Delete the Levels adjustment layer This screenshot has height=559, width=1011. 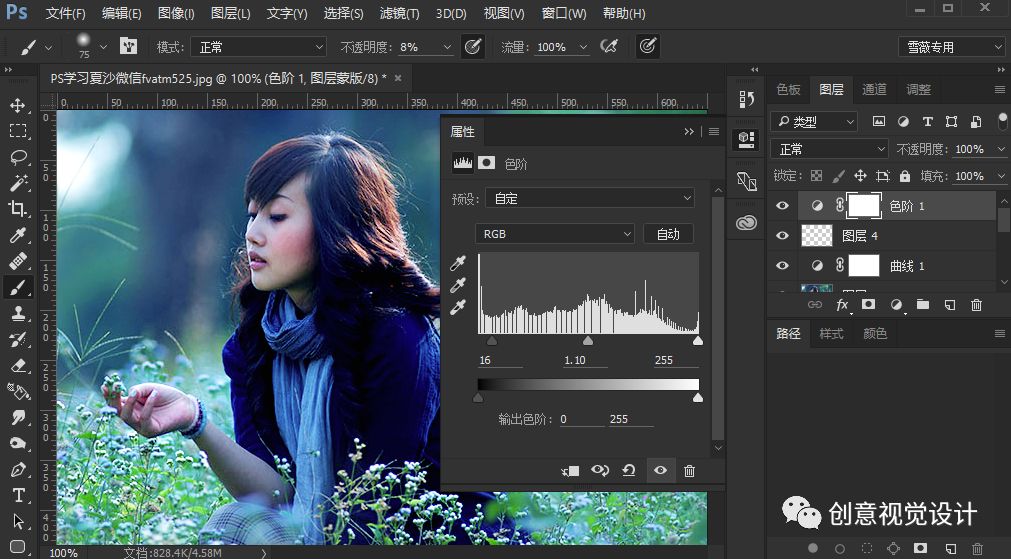[689, 471]
